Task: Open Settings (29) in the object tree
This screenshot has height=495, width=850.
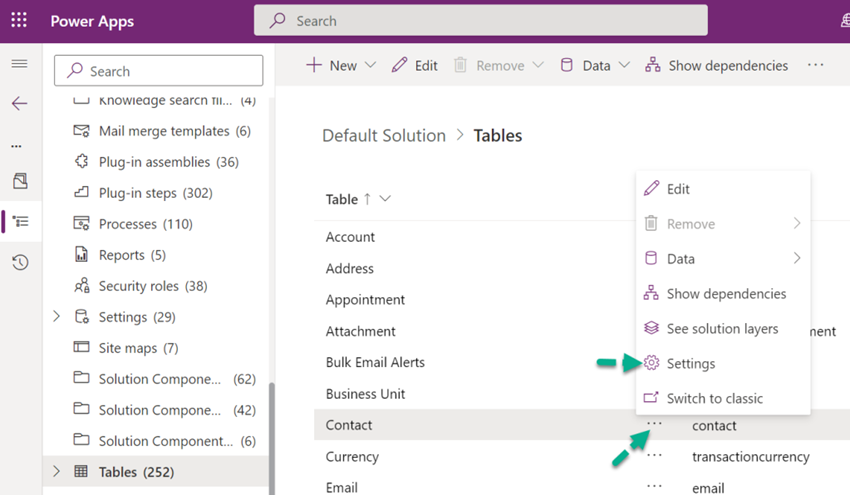Action: pyautogui.click(x=125, y=317)
